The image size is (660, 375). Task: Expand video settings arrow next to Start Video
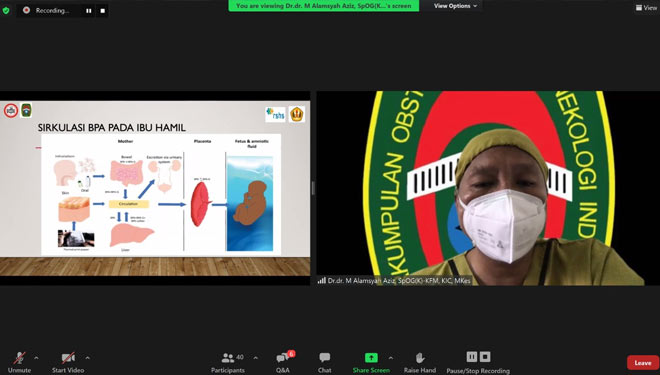tap(88, 358)
